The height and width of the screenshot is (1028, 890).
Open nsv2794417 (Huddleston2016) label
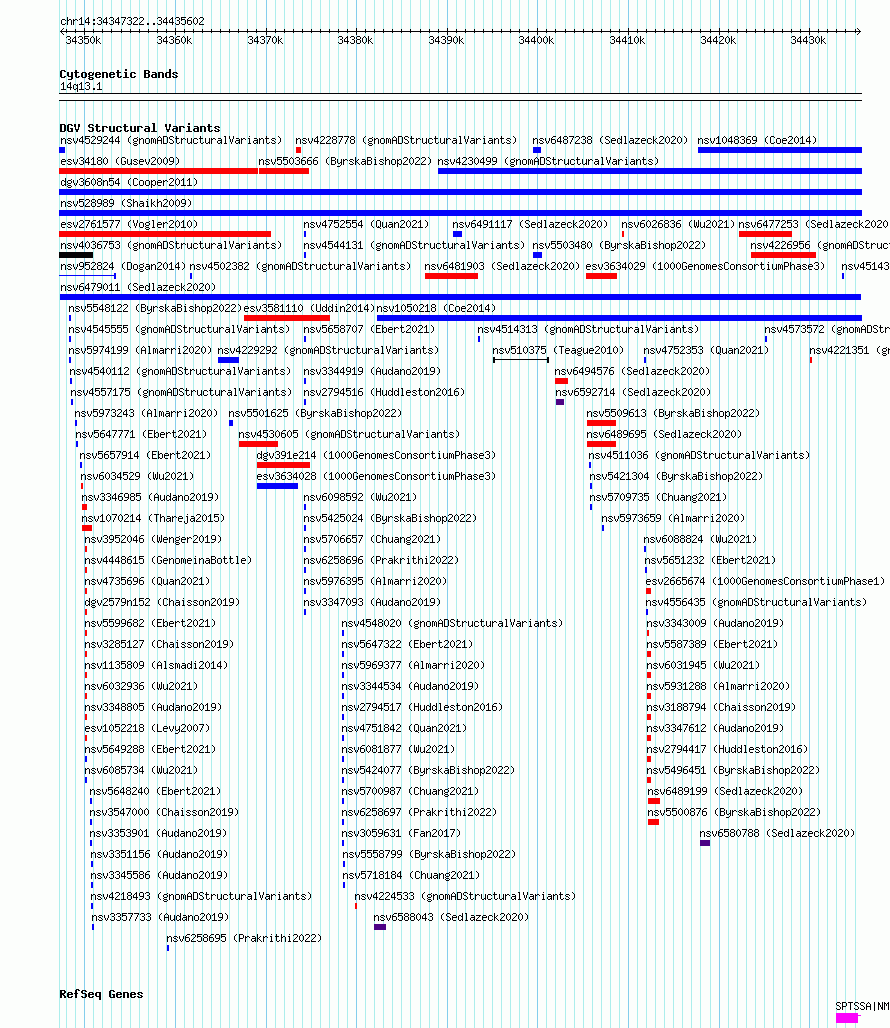(x=727, y=749)
